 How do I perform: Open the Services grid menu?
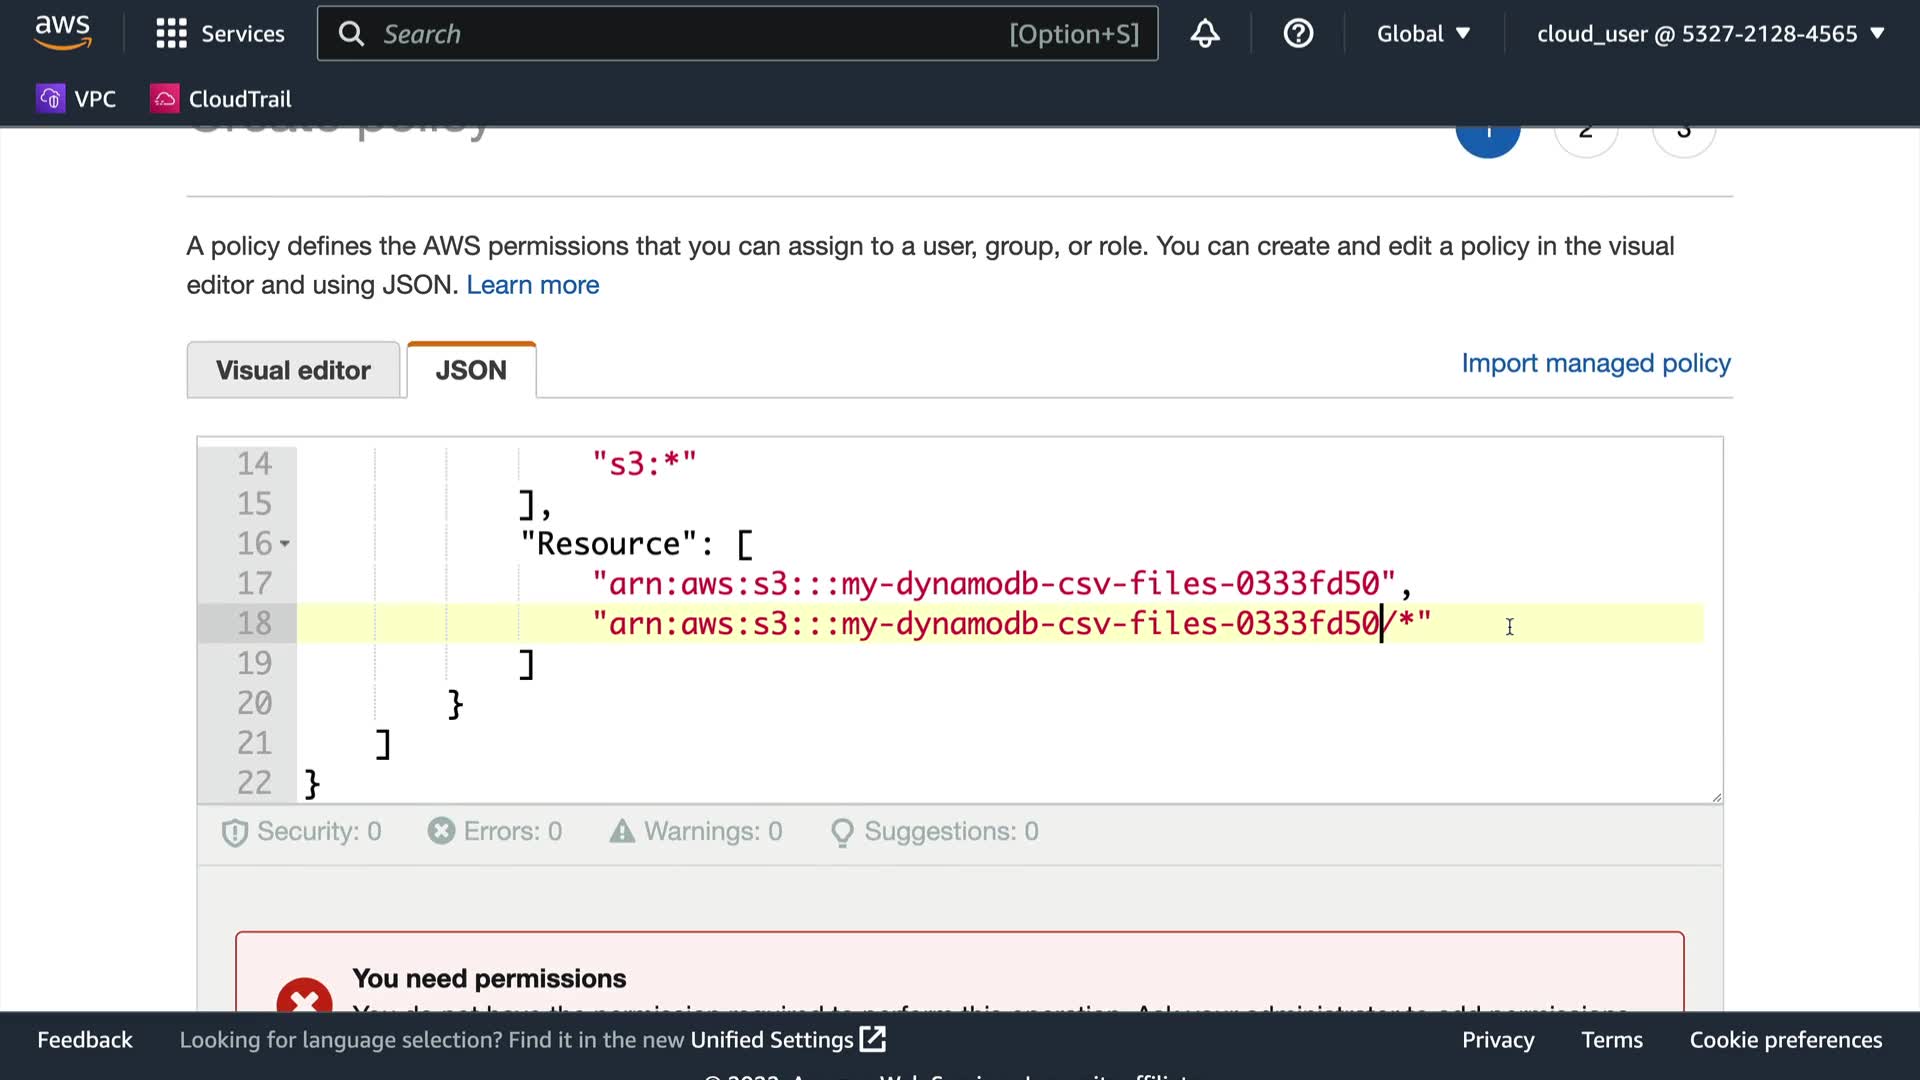point(171,34)
